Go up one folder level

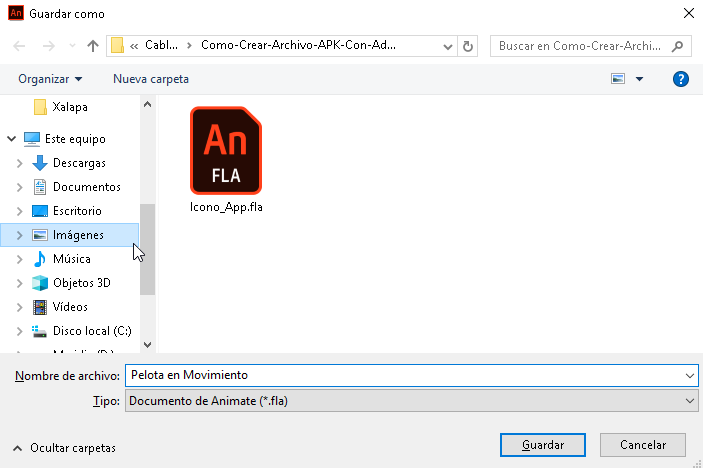(93, 46)
